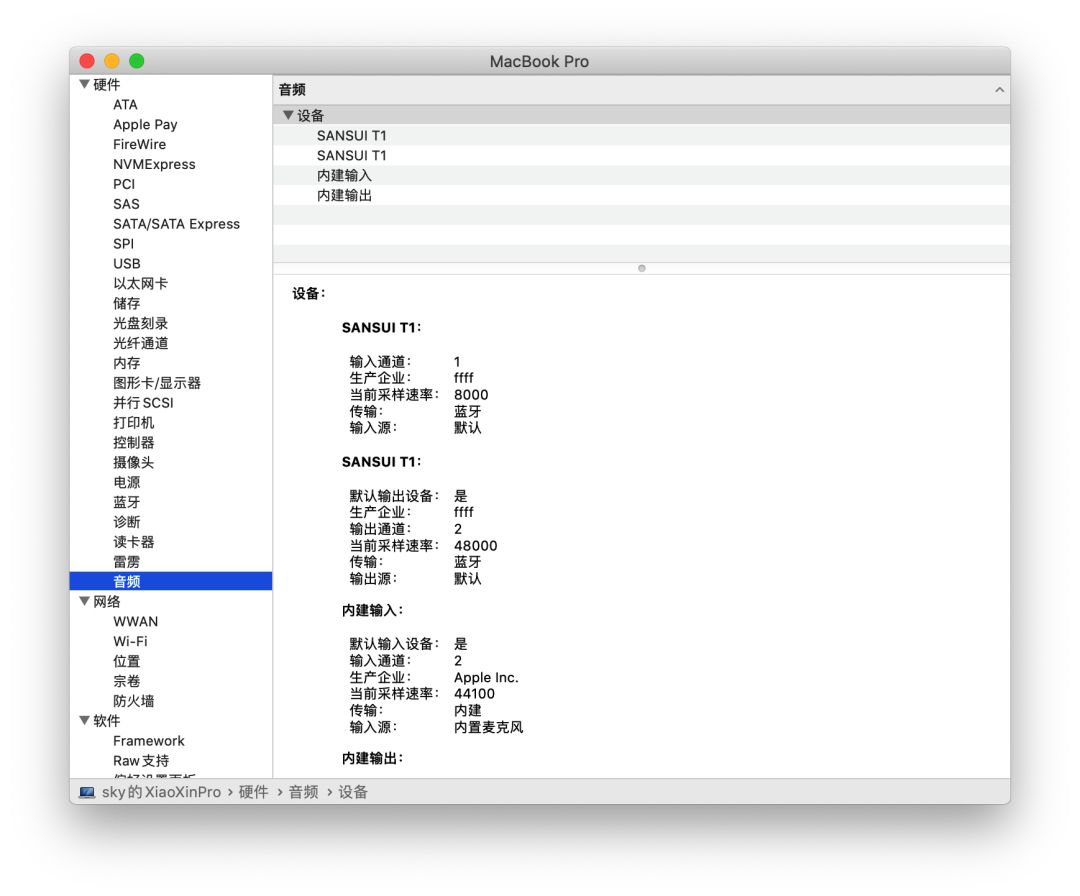Click sample rate value 48000
The width and height of the screenshot is (1080, 896).
(475, 546)
